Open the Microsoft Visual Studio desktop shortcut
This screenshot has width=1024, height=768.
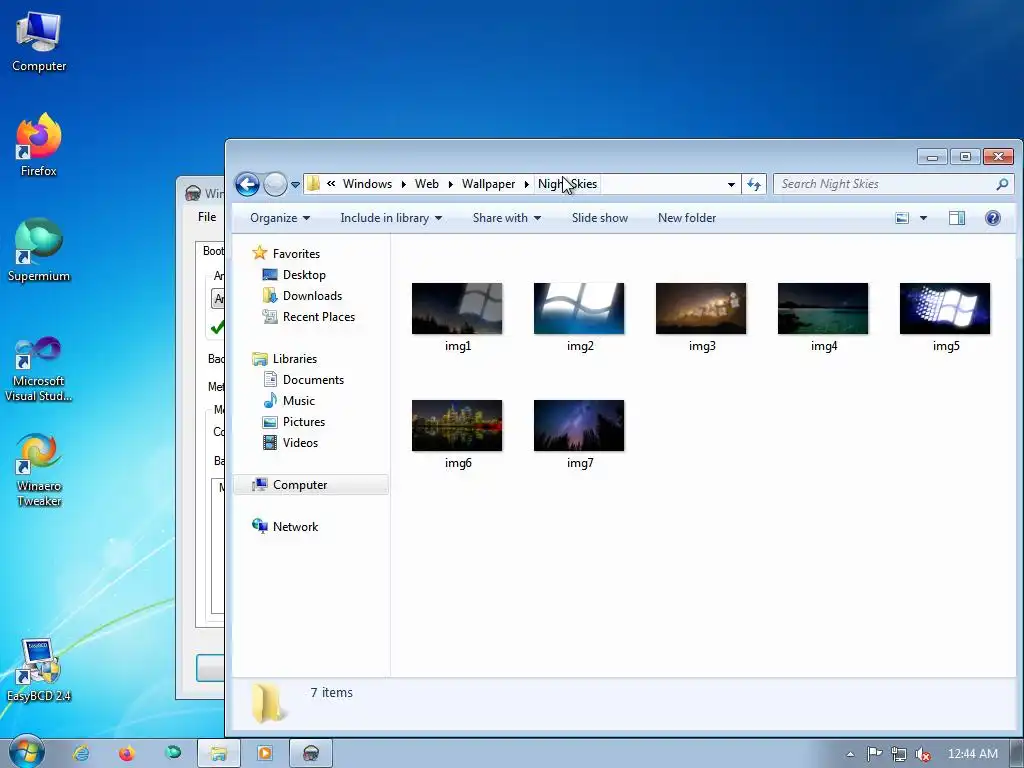tap(39, 369)
